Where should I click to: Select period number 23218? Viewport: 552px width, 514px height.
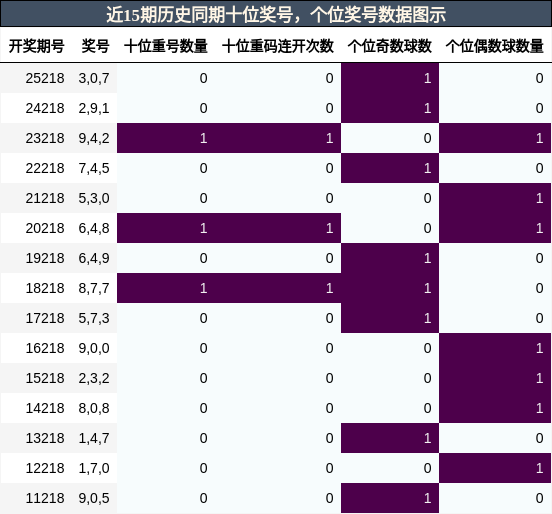(x=45, y=138)
